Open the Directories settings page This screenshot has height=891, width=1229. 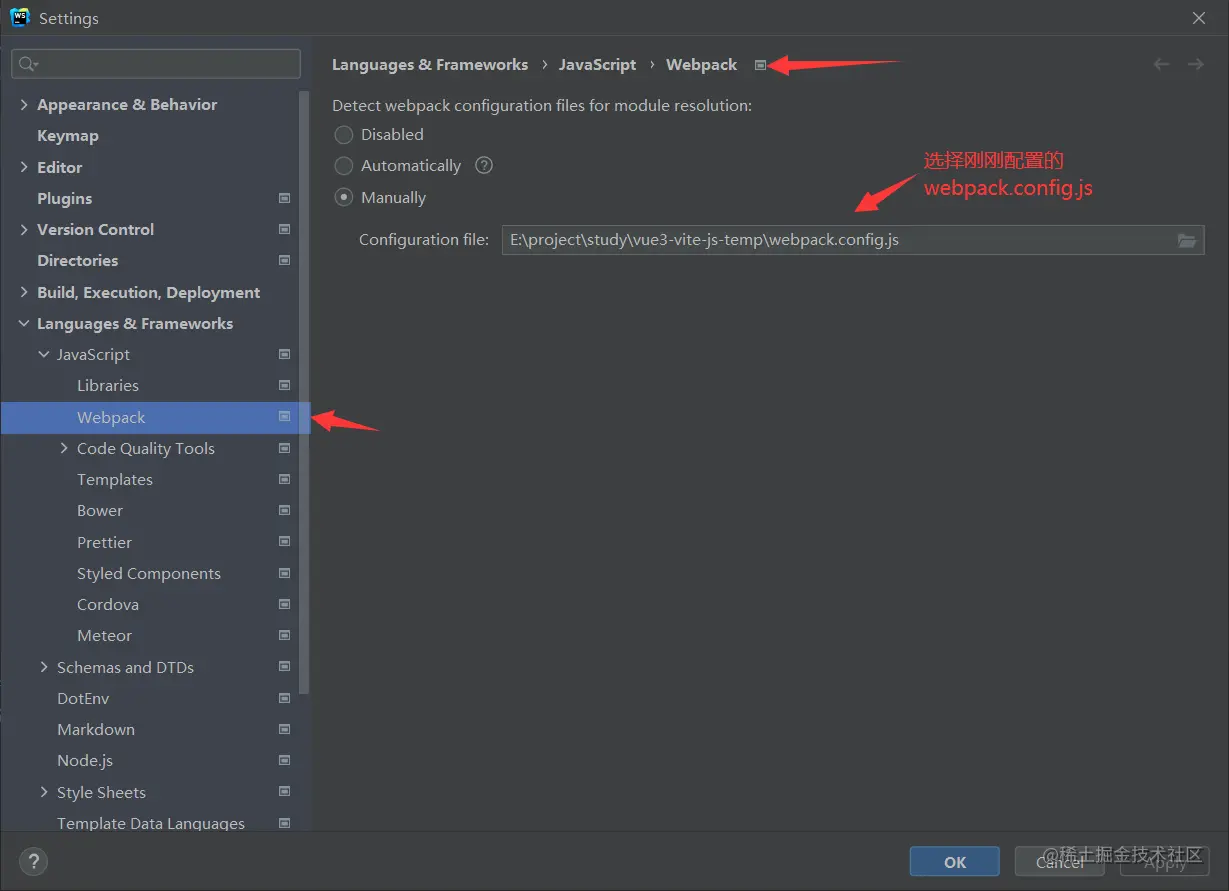click(77, 260)
